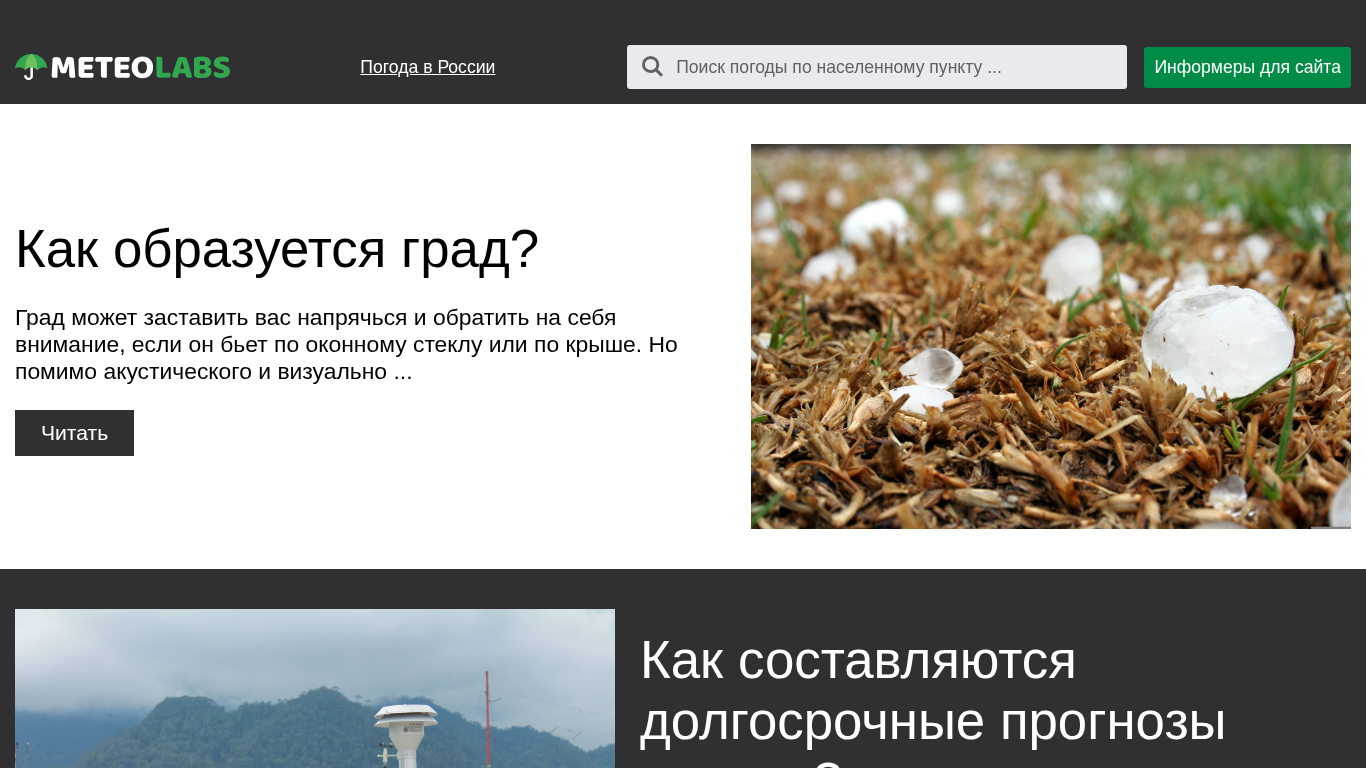
Task: Open the 'Погода в России' menu link
Action: (x=427, y=67)
